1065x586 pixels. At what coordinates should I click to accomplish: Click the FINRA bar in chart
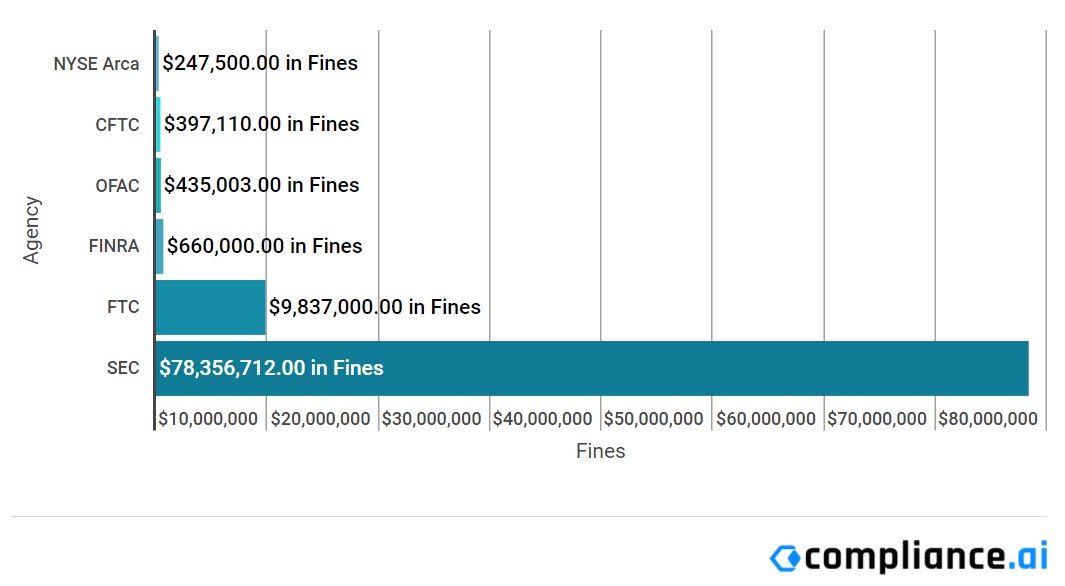coord(160,246)
